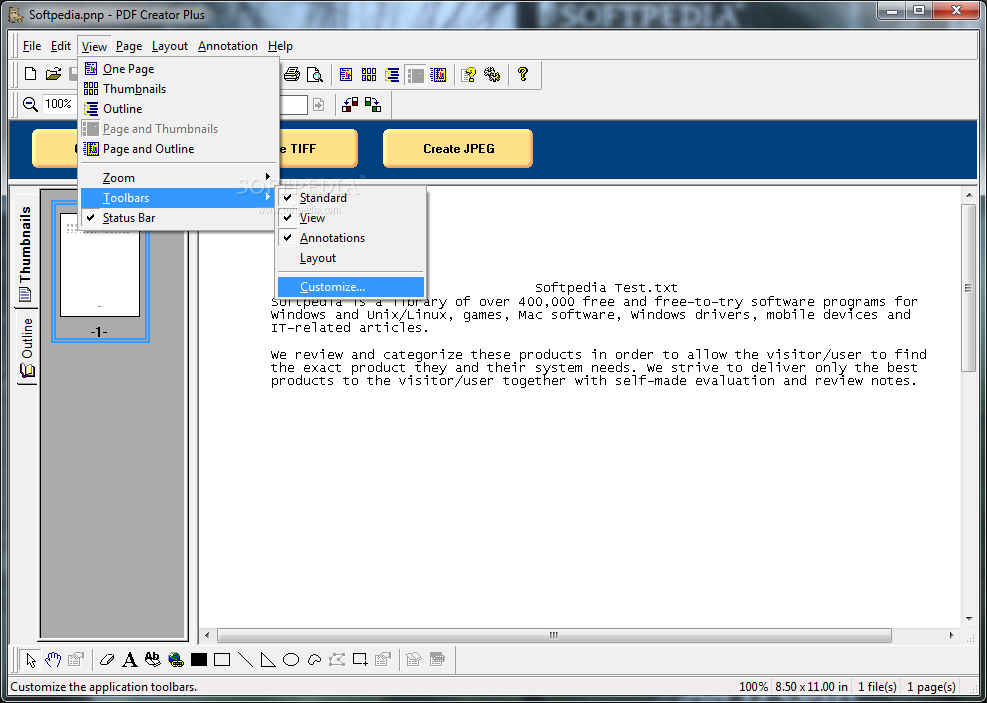Click the Open folder toolbar icon

(54, 74)
